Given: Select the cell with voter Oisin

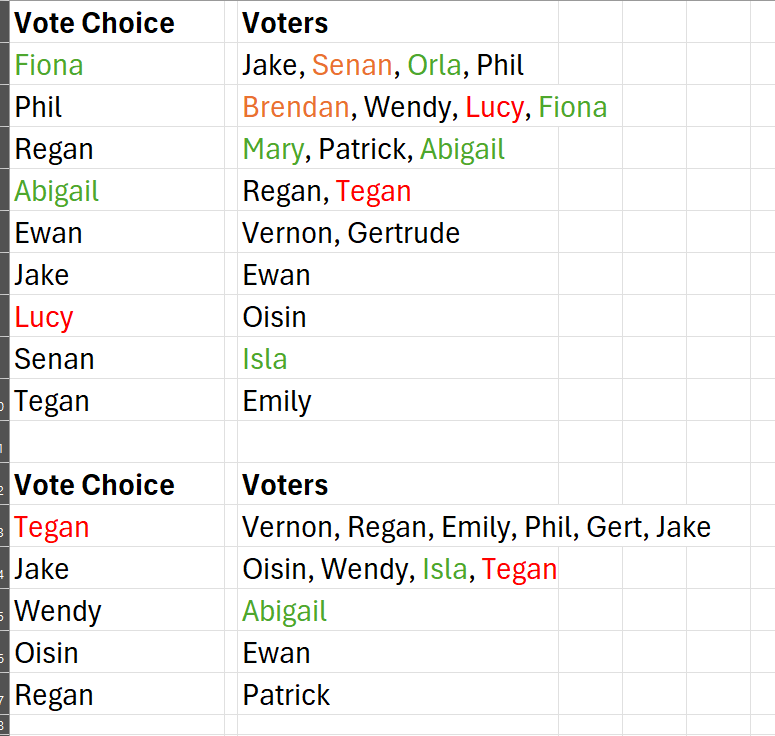Looking at the screenshot, I should coord(398,316).
